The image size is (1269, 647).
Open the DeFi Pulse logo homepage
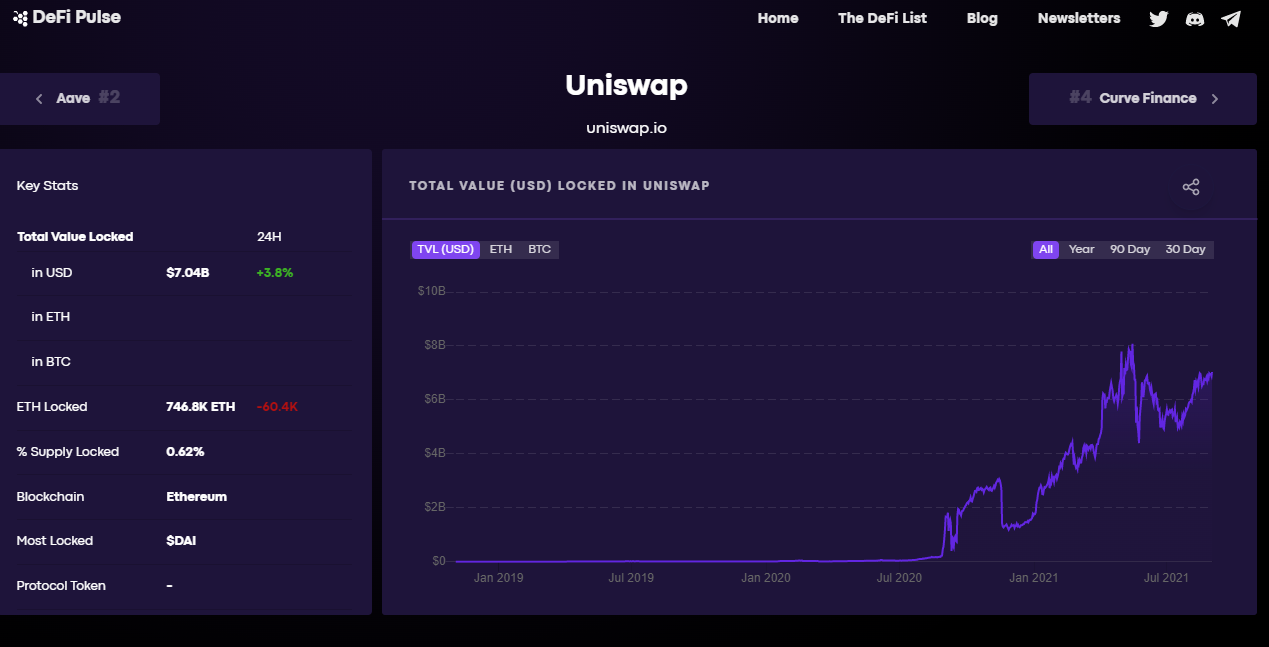(x=67, y=17)
